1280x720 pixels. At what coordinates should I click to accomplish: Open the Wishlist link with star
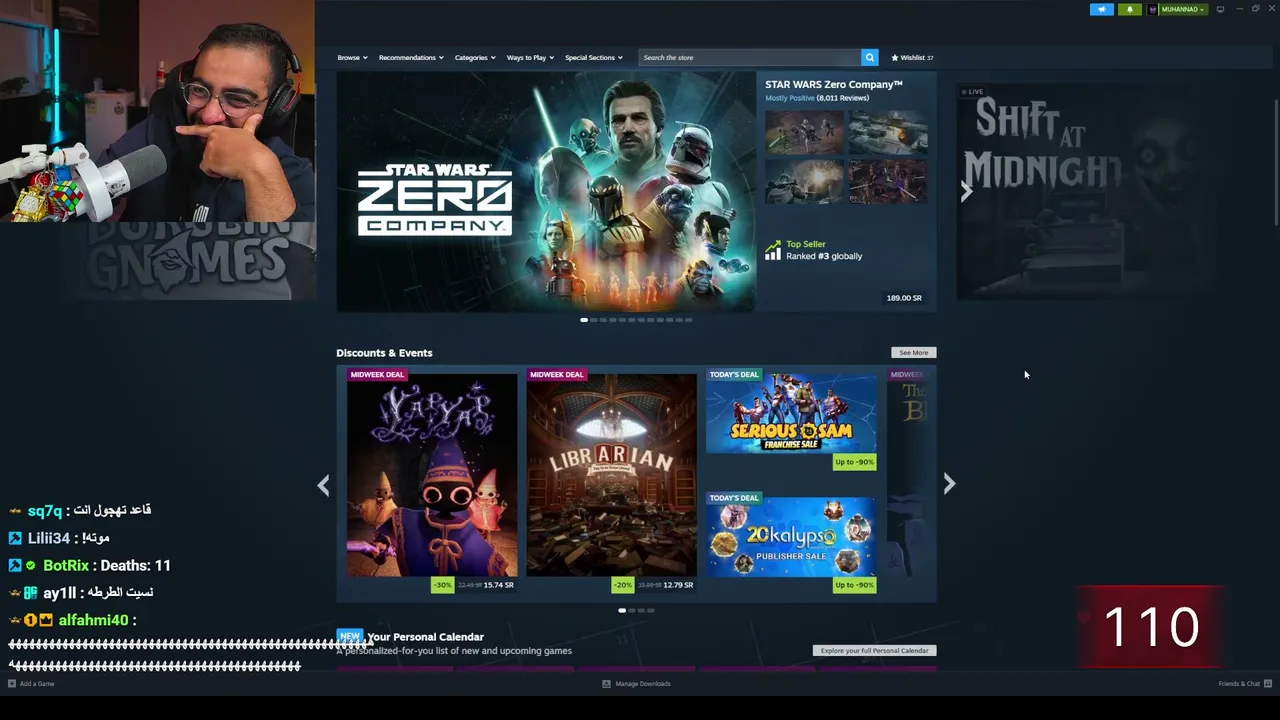[x=912, y=57]
